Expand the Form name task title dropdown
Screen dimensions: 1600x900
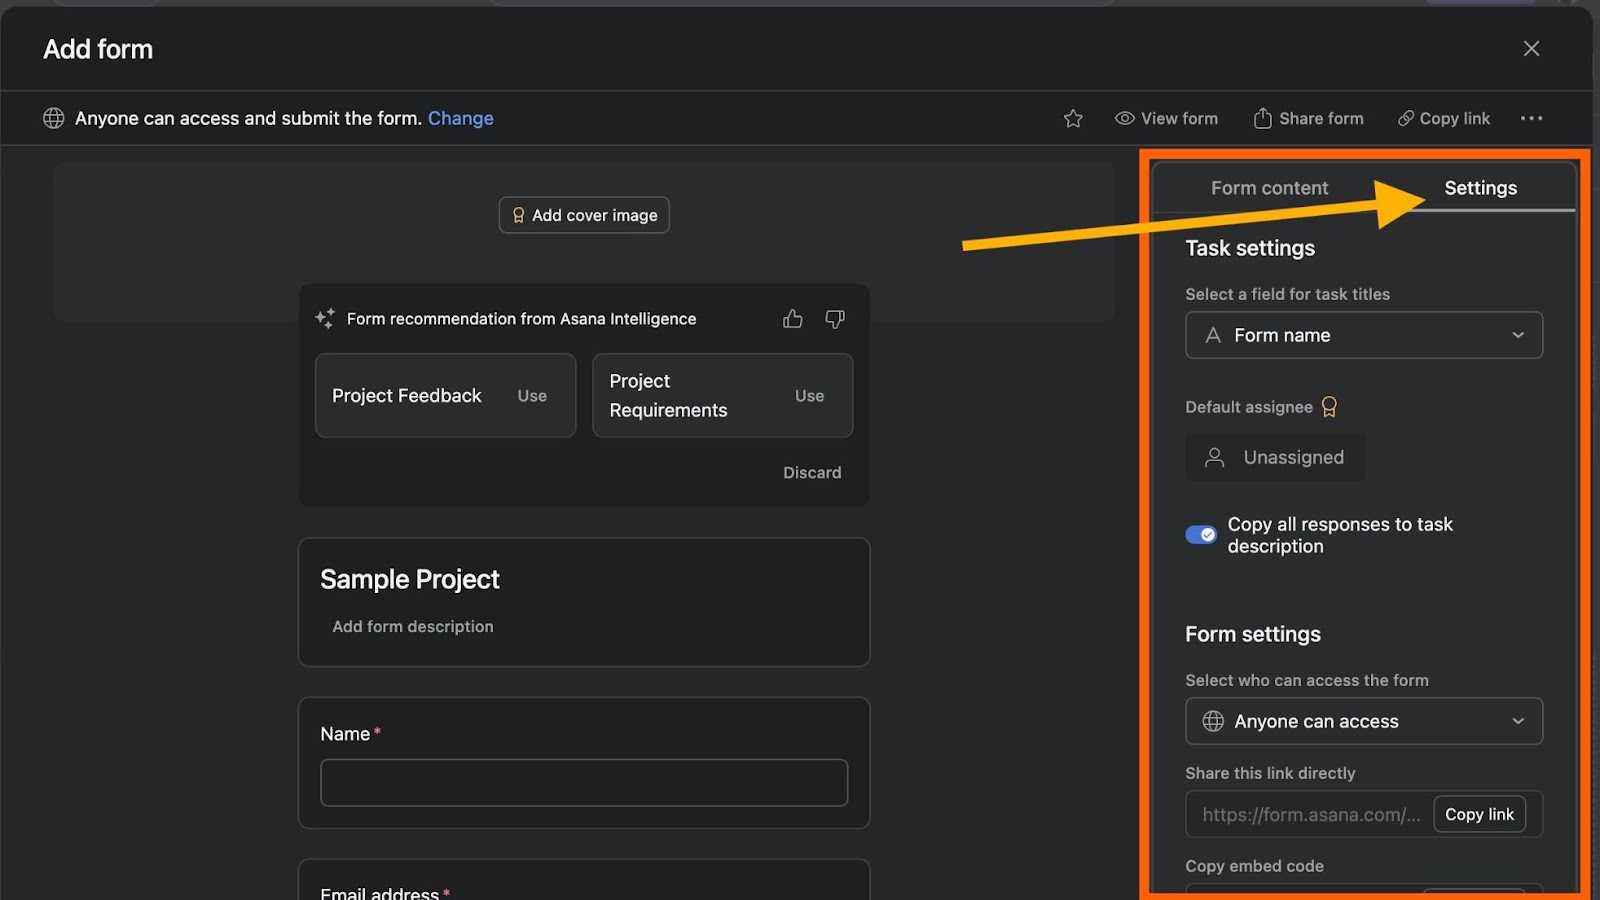point(1364,335)
